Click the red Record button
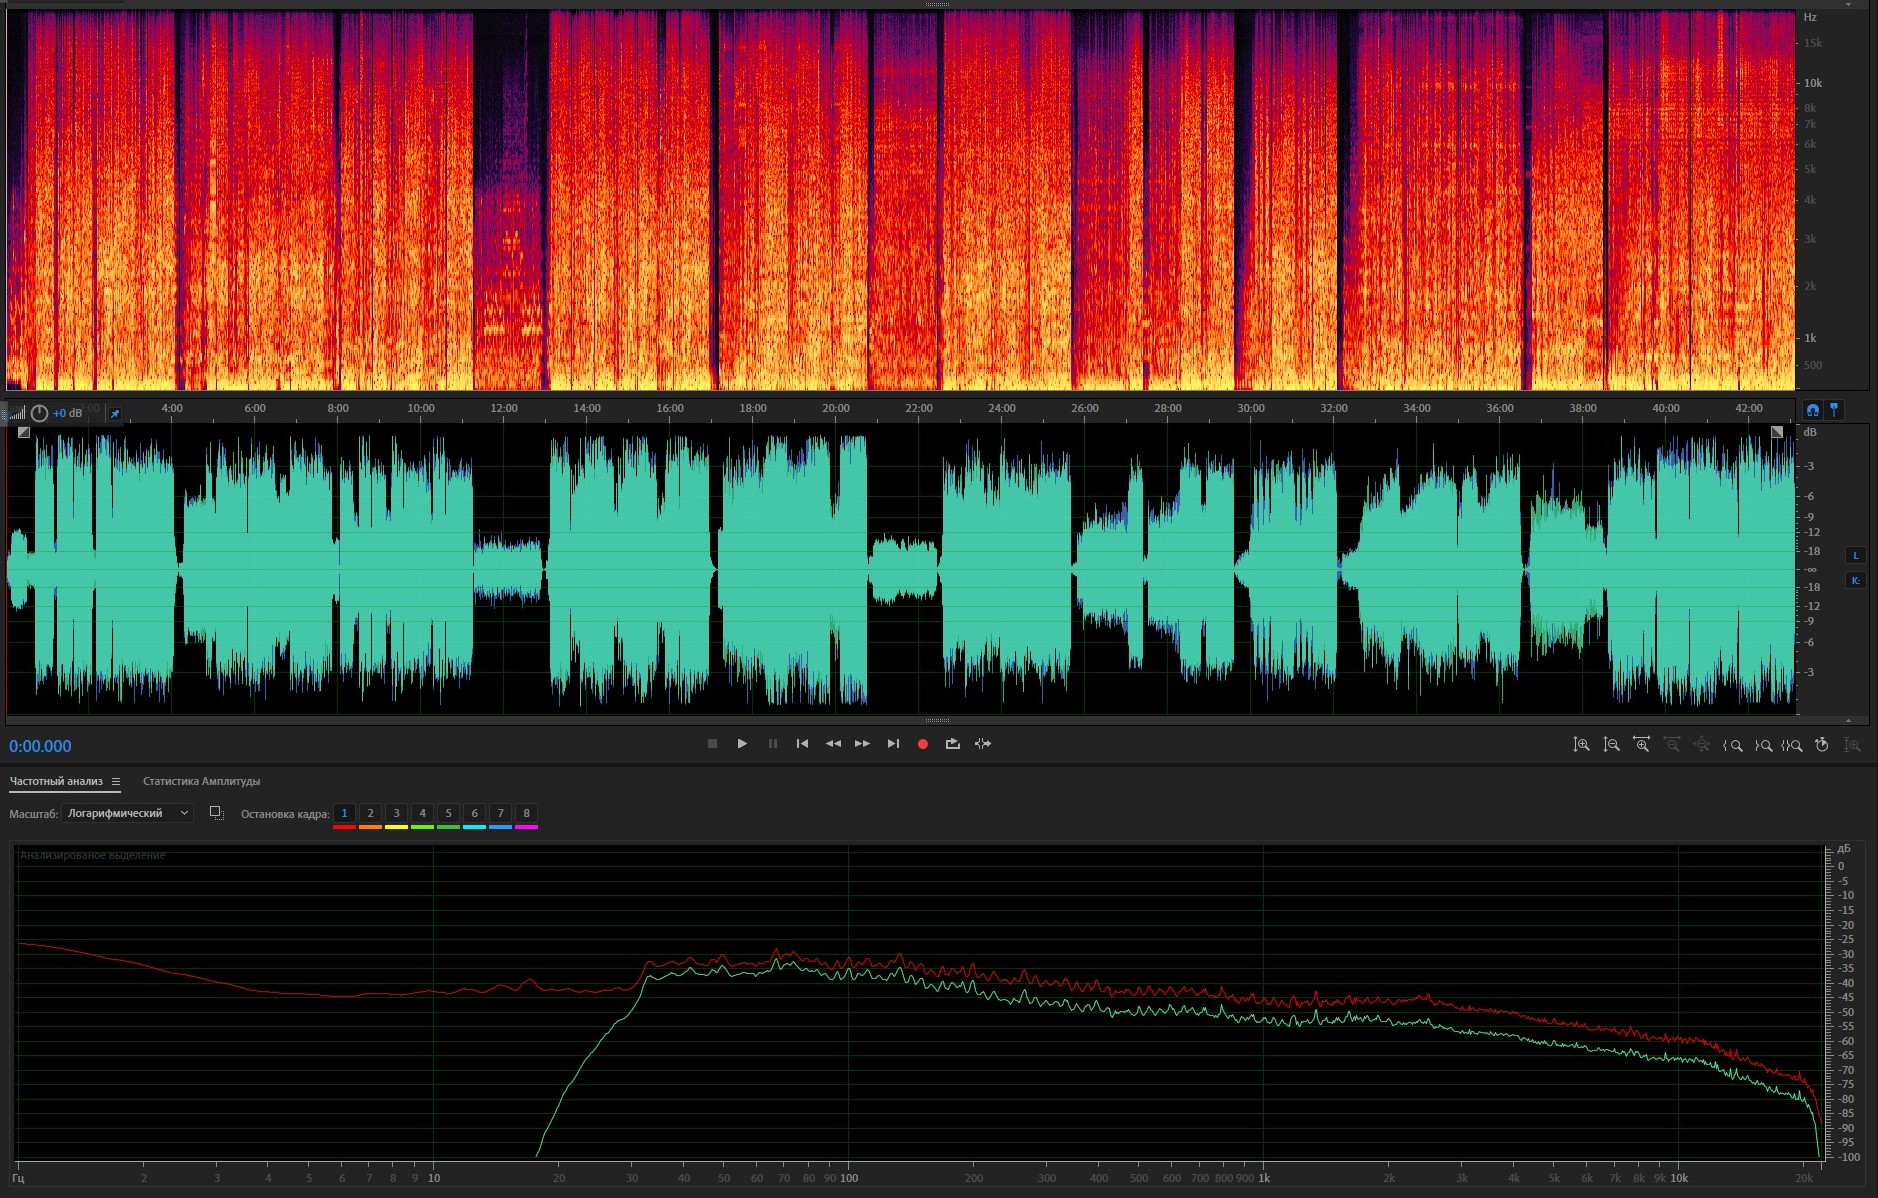This screenshot has width=1878, height=1198. pyautogui.click(x=923, y=744)
